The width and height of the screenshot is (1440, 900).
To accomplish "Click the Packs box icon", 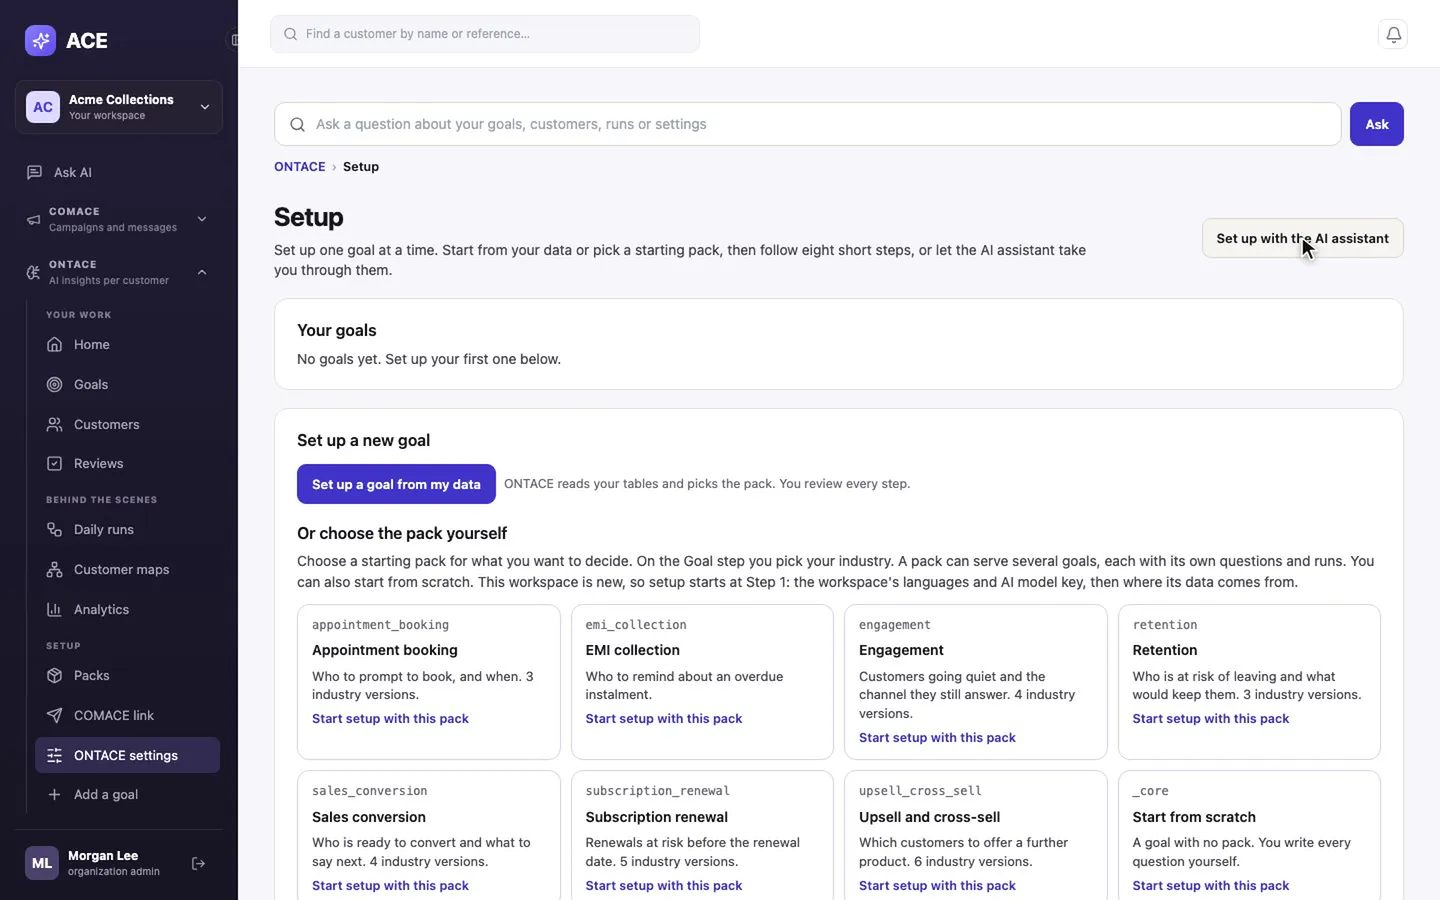I will coord(55,675).
